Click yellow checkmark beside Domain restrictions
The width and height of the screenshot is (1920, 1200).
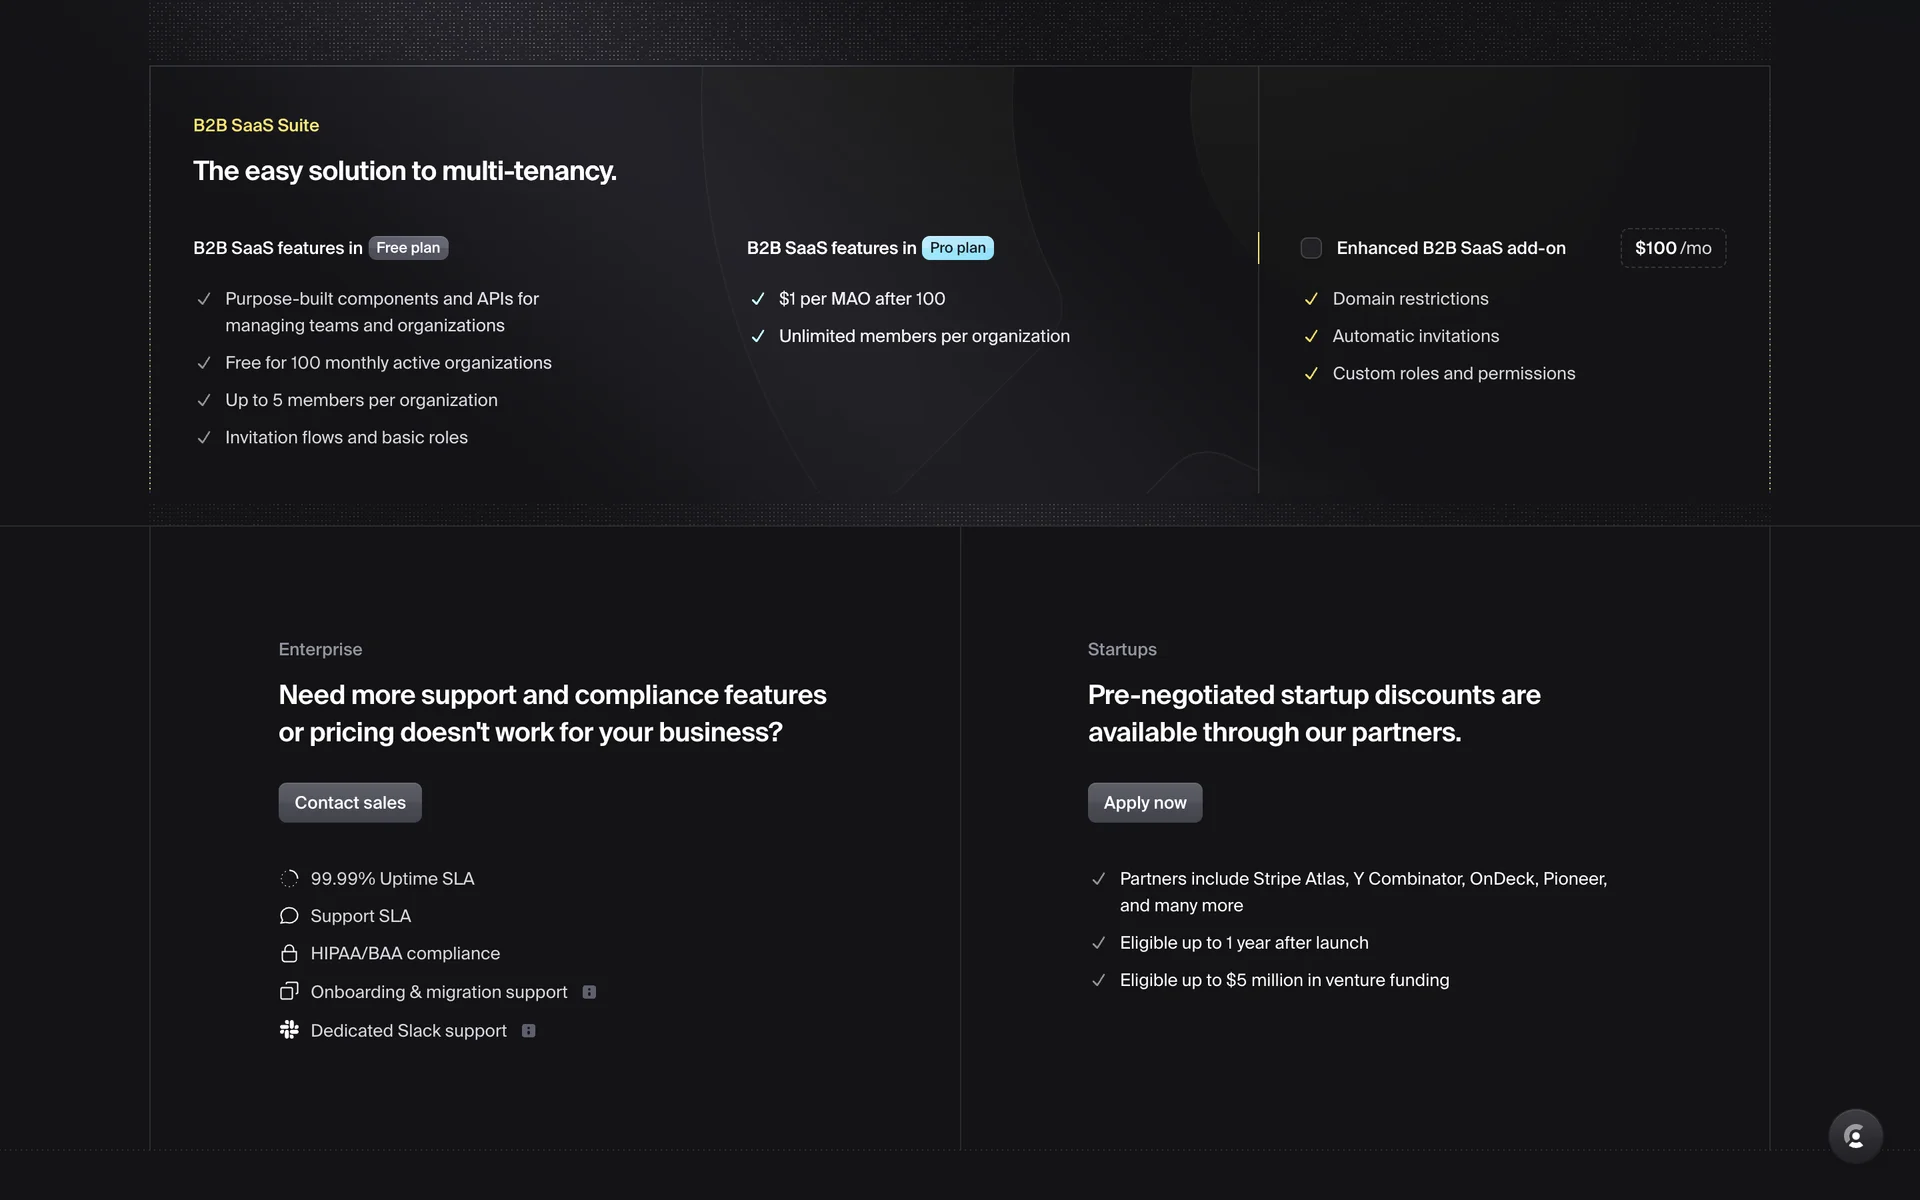pos(1311,299)
